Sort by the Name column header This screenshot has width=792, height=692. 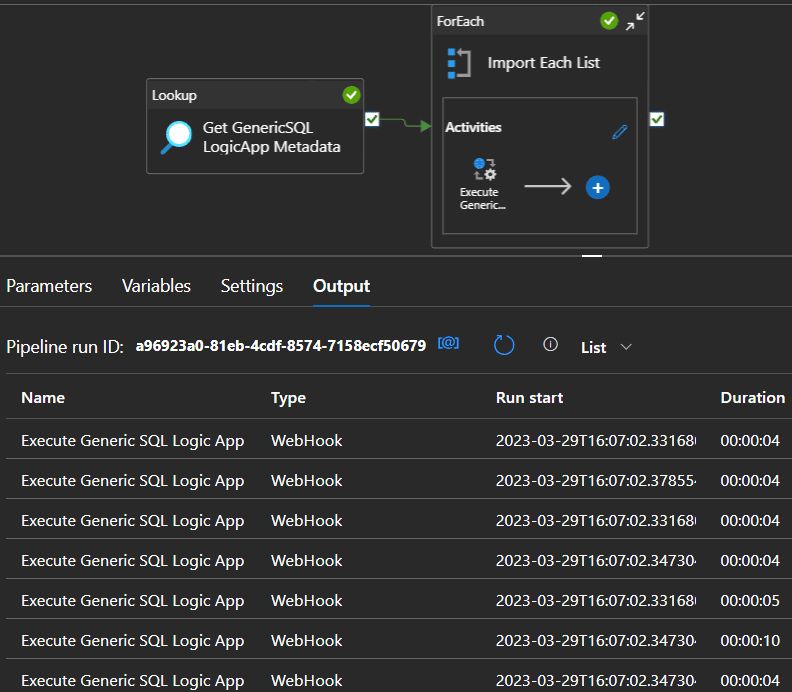tap(43, 398)
